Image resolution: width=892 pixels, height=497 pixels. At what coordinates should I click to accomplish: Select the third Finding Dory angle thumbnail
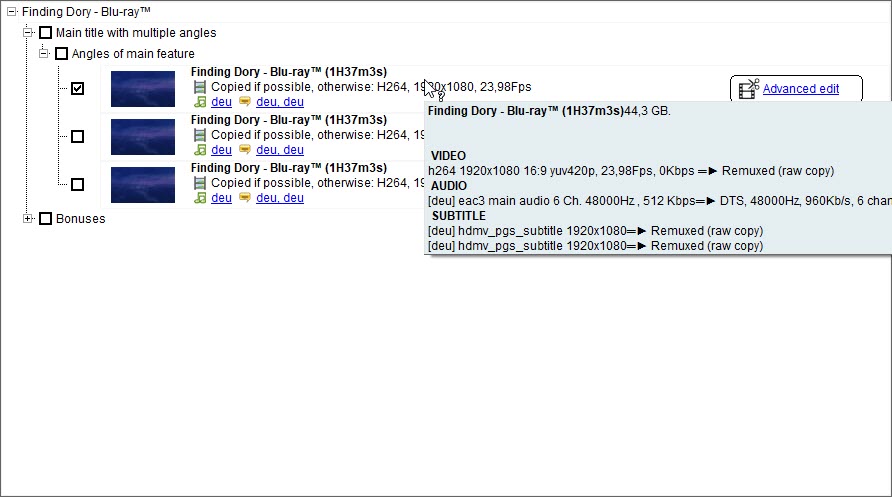143,184
